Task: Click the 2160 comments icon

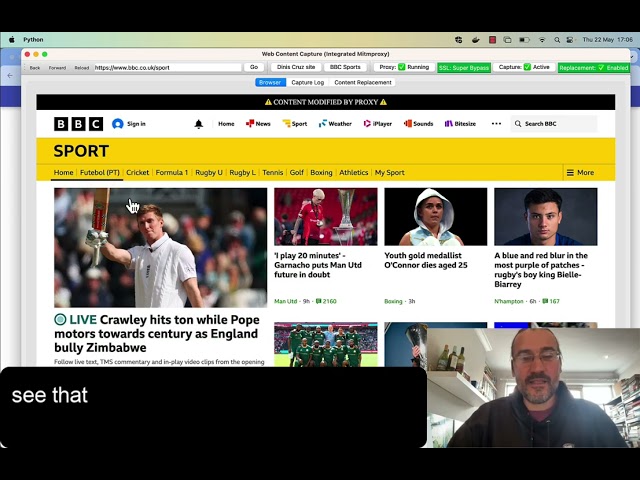Action: click(319, 301)
